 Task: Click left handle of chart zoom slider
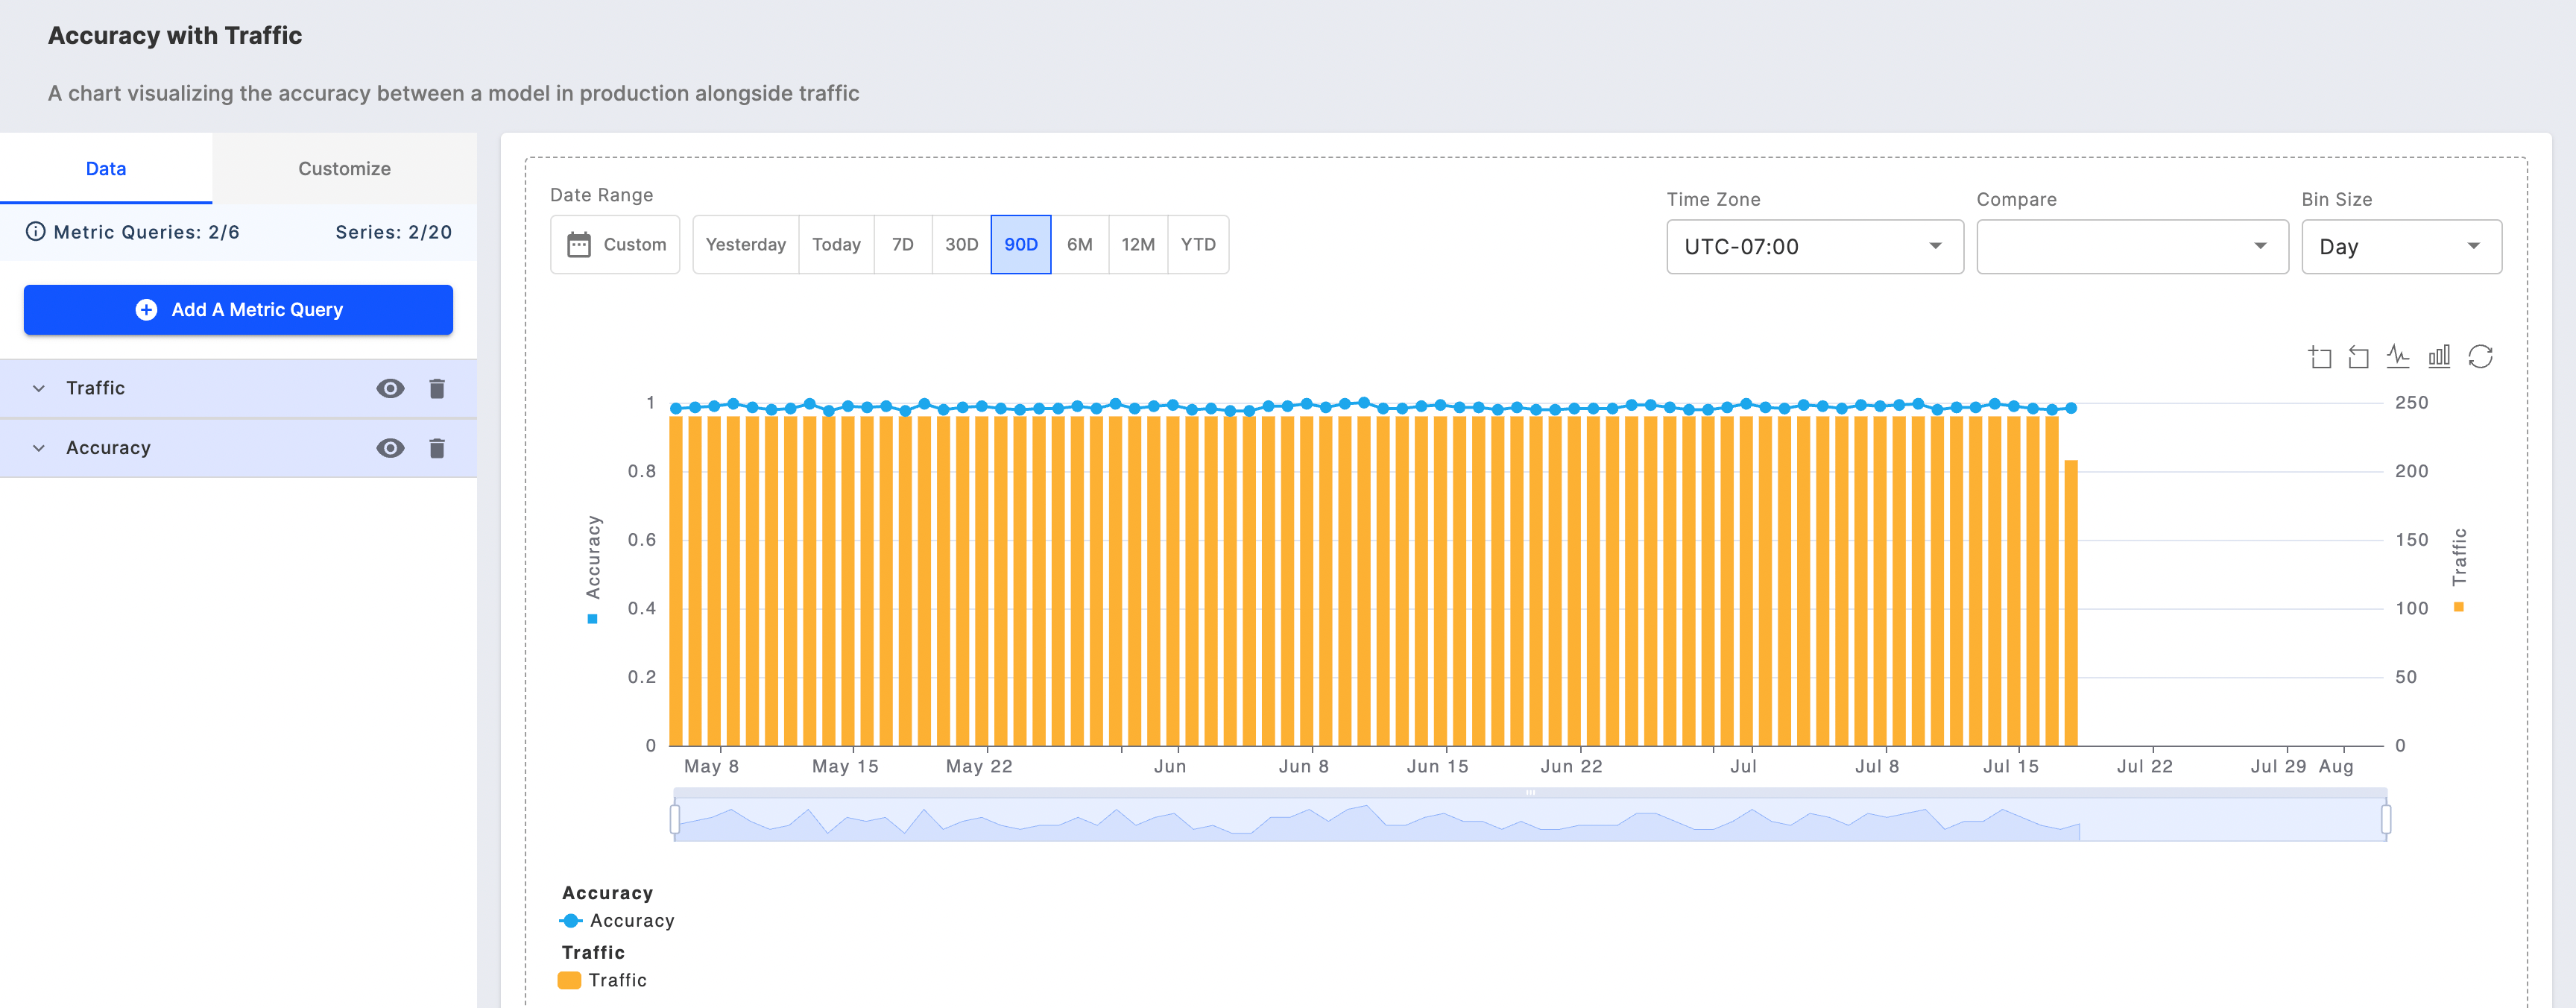click(x=675, y=820)
